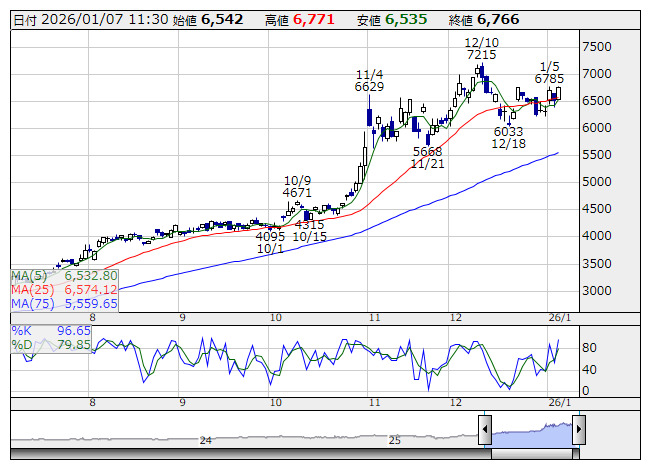Click the 11/4 6629 peak label

coord(369,81)
